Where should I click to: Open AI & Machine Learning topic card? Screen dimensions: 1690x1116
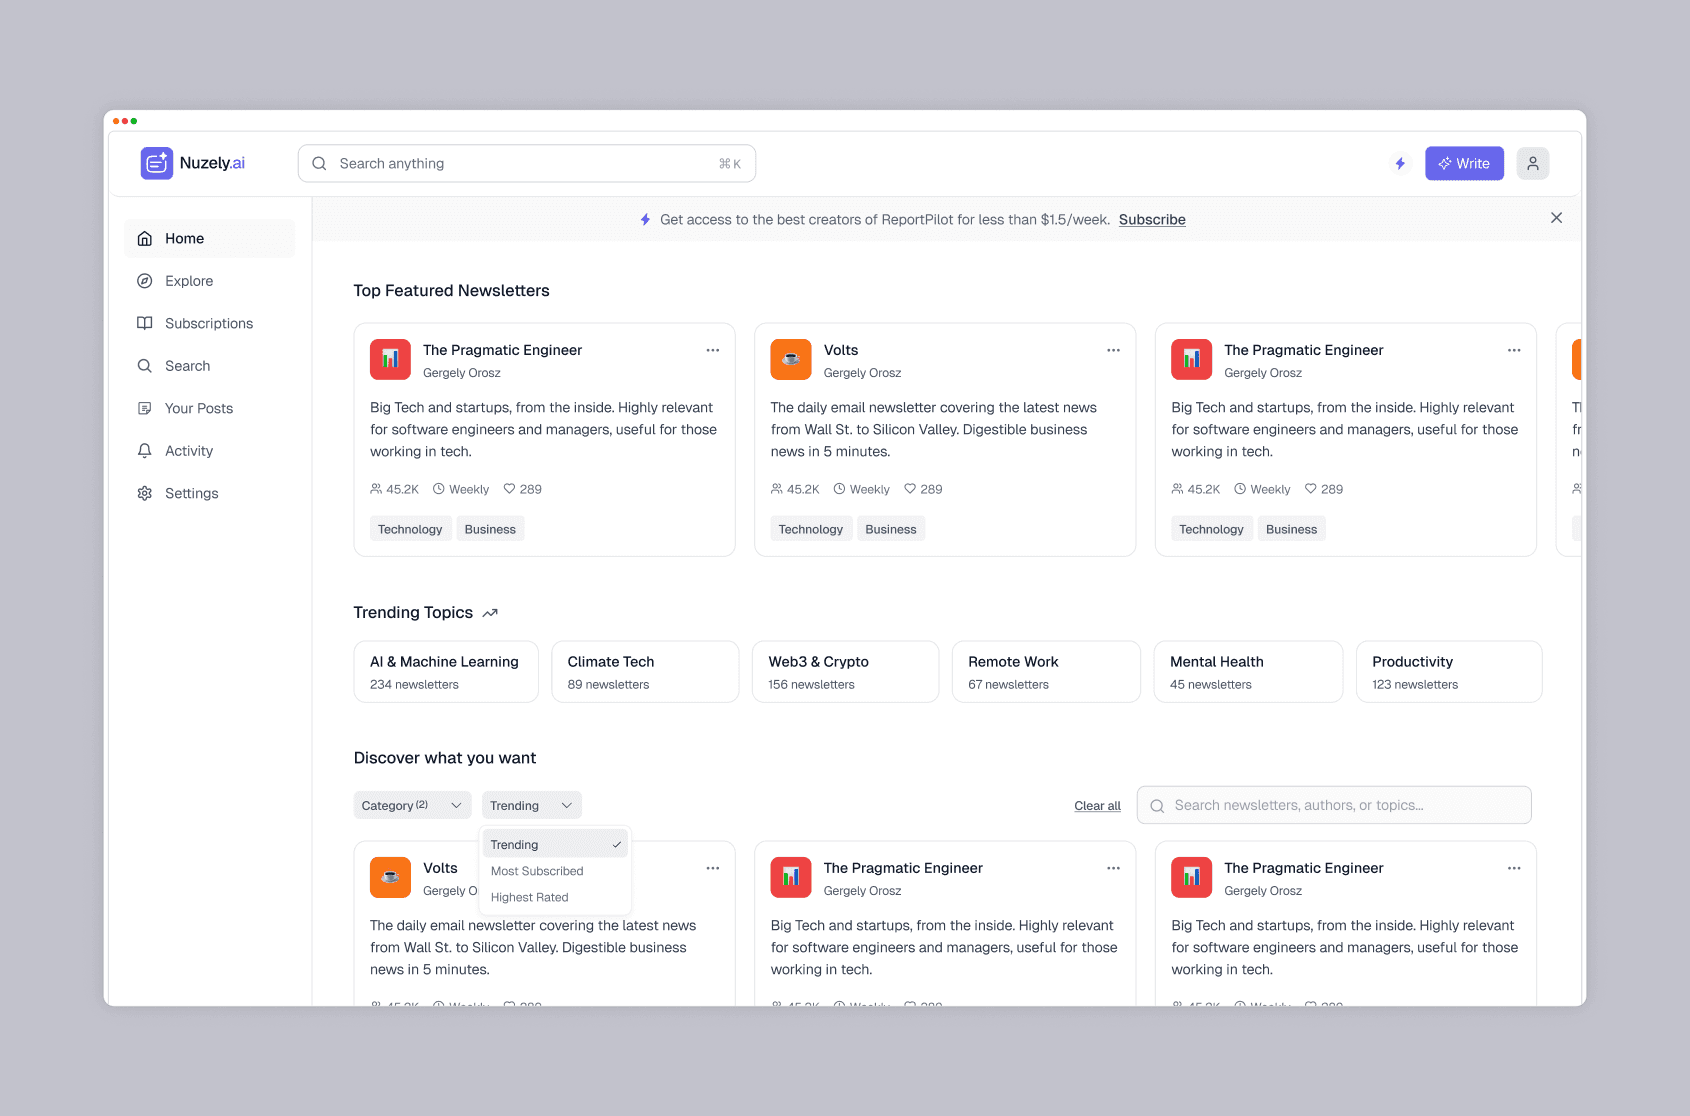pos(446,672)
